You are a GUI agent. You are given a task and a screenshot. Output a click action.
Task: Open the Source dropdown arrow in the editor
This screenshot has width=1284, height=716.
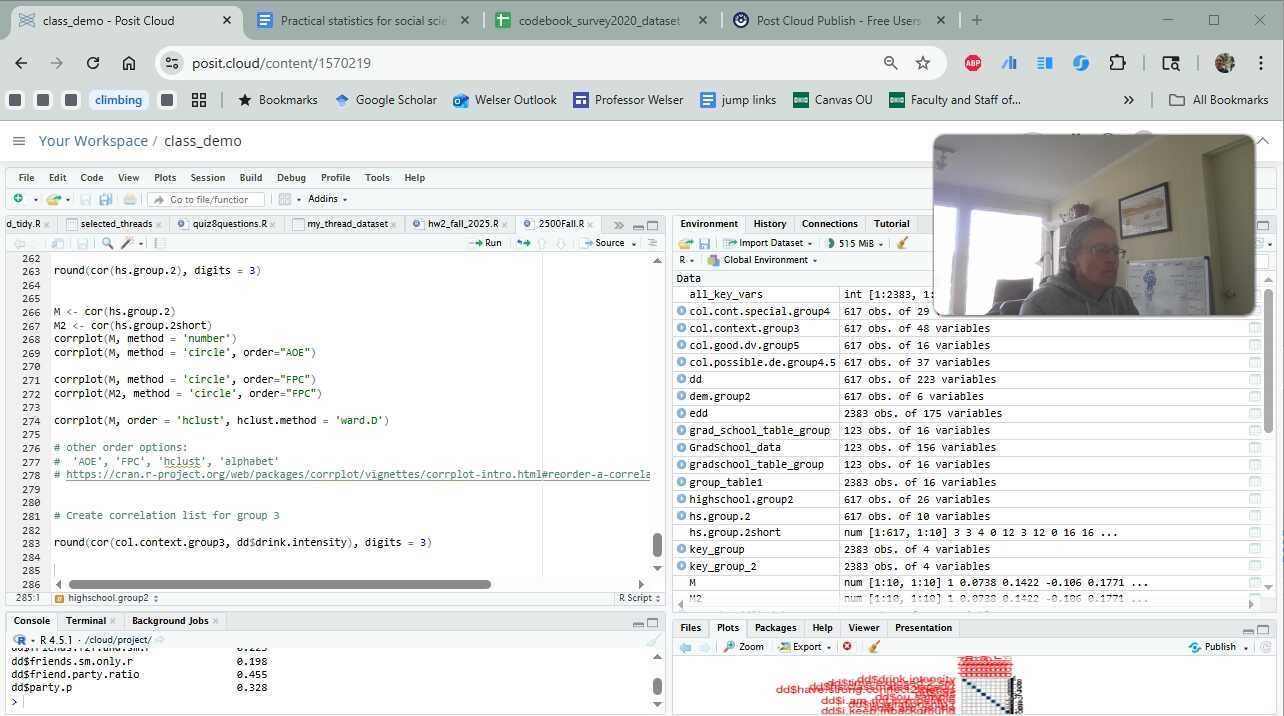click(x=635, y=243)
